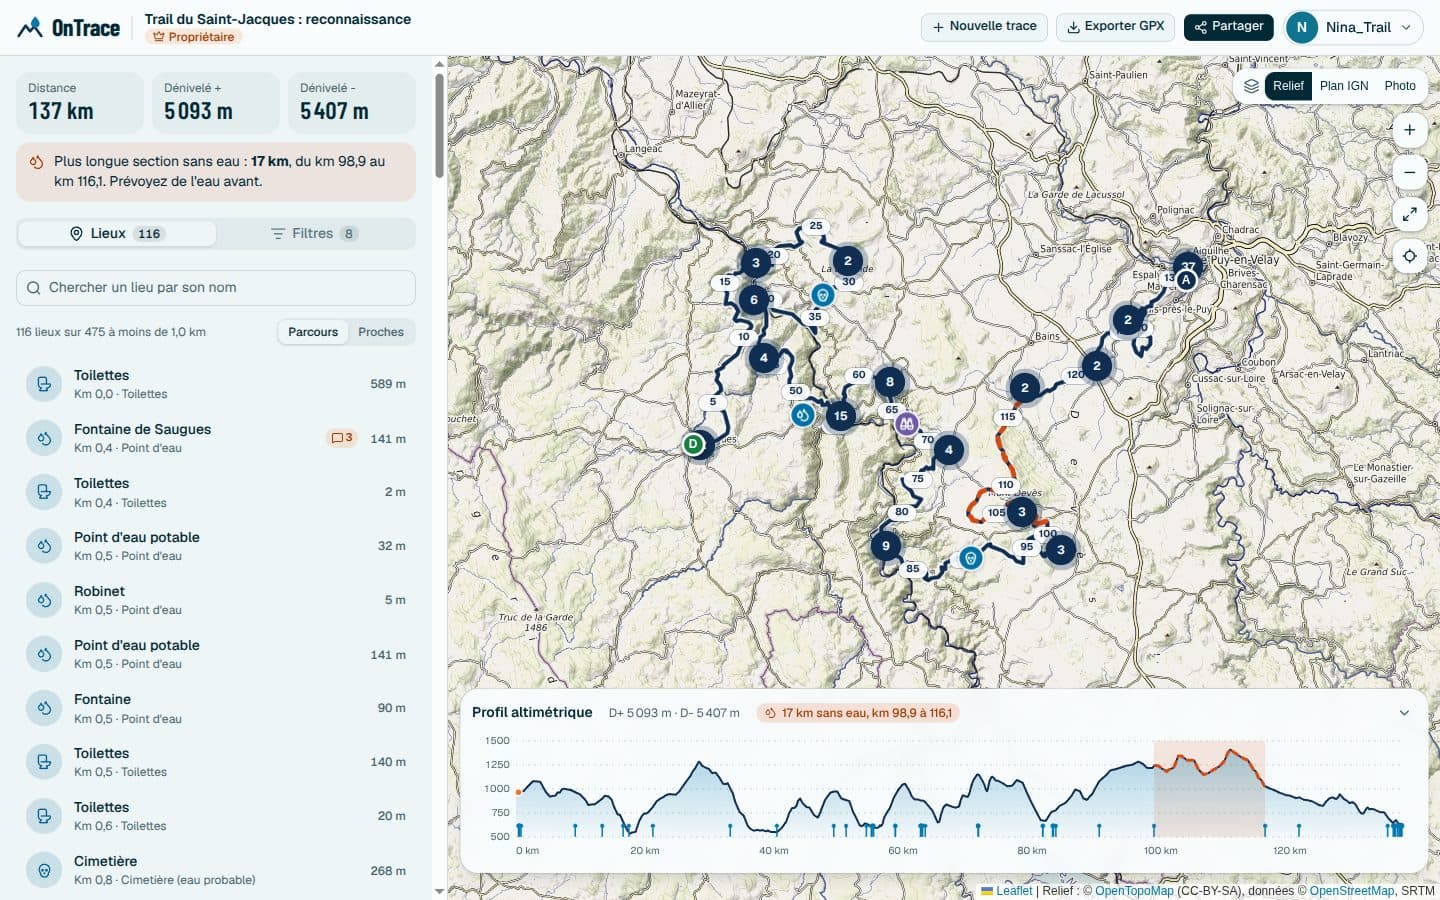Center map on my location

click(1409, 256)
